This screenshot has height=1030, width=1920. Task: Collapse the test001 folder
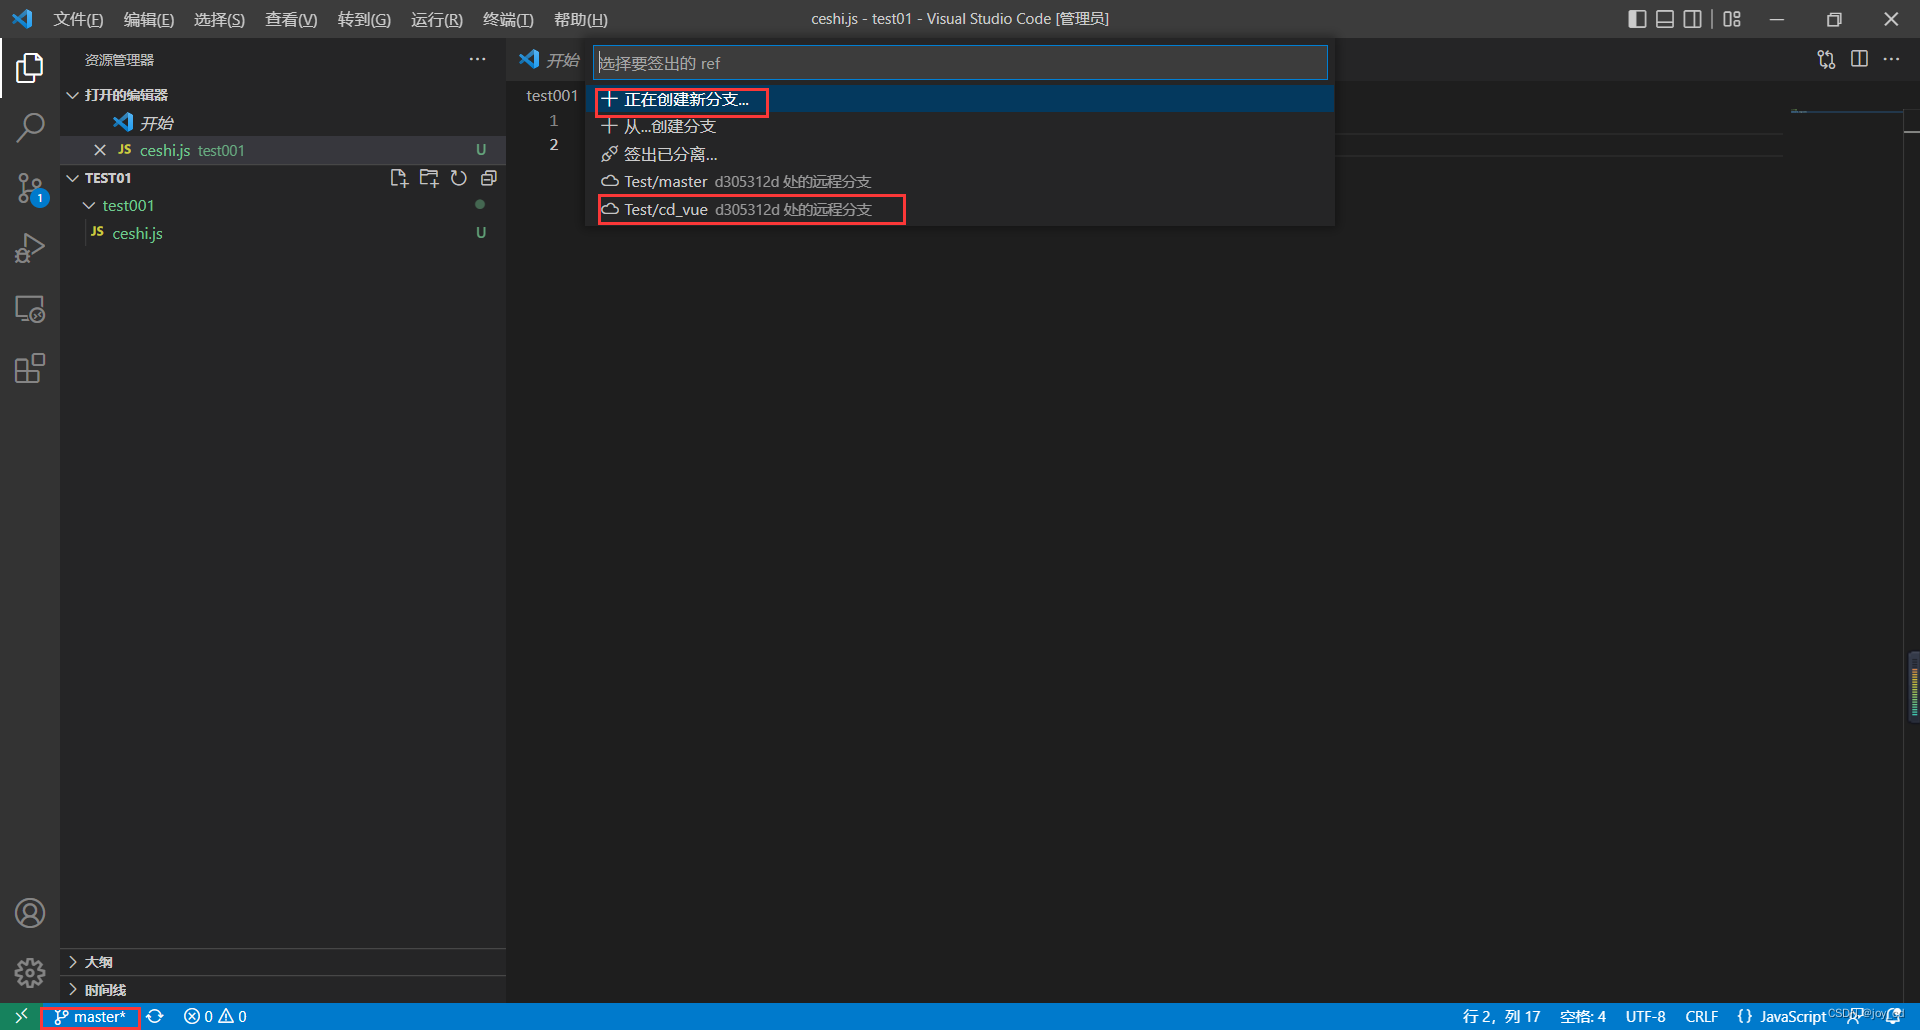(x=283, y=205)
